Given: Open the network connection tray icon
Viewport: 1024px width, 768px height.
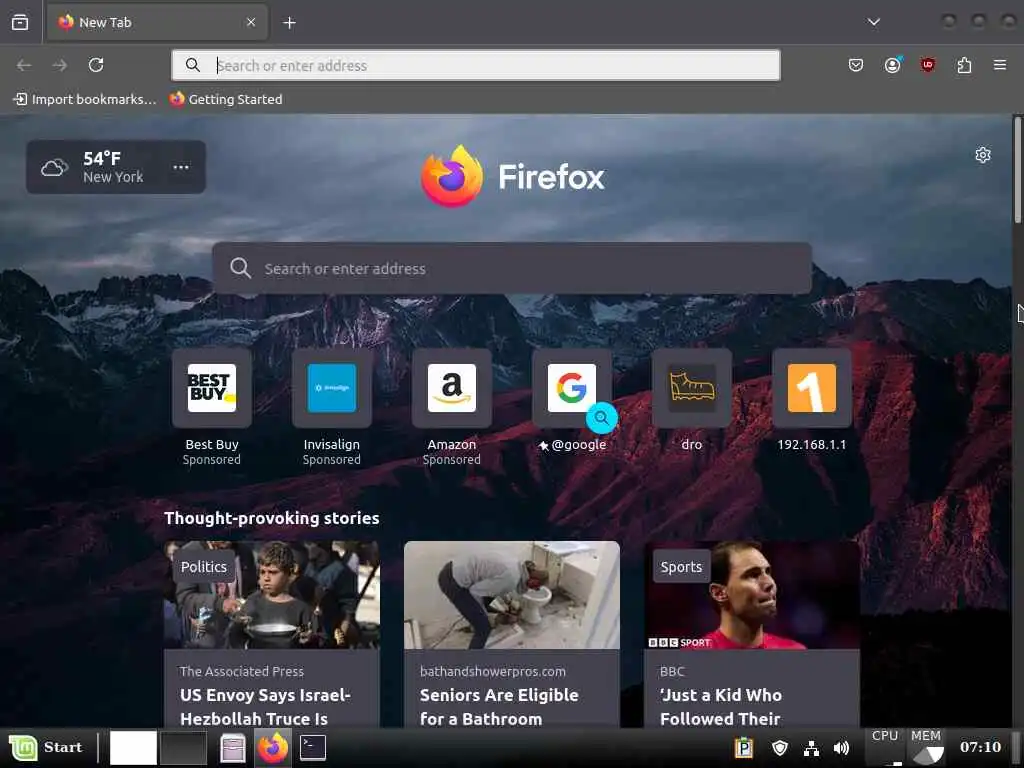Looking at the screenshot, I should tap(811, 748).
